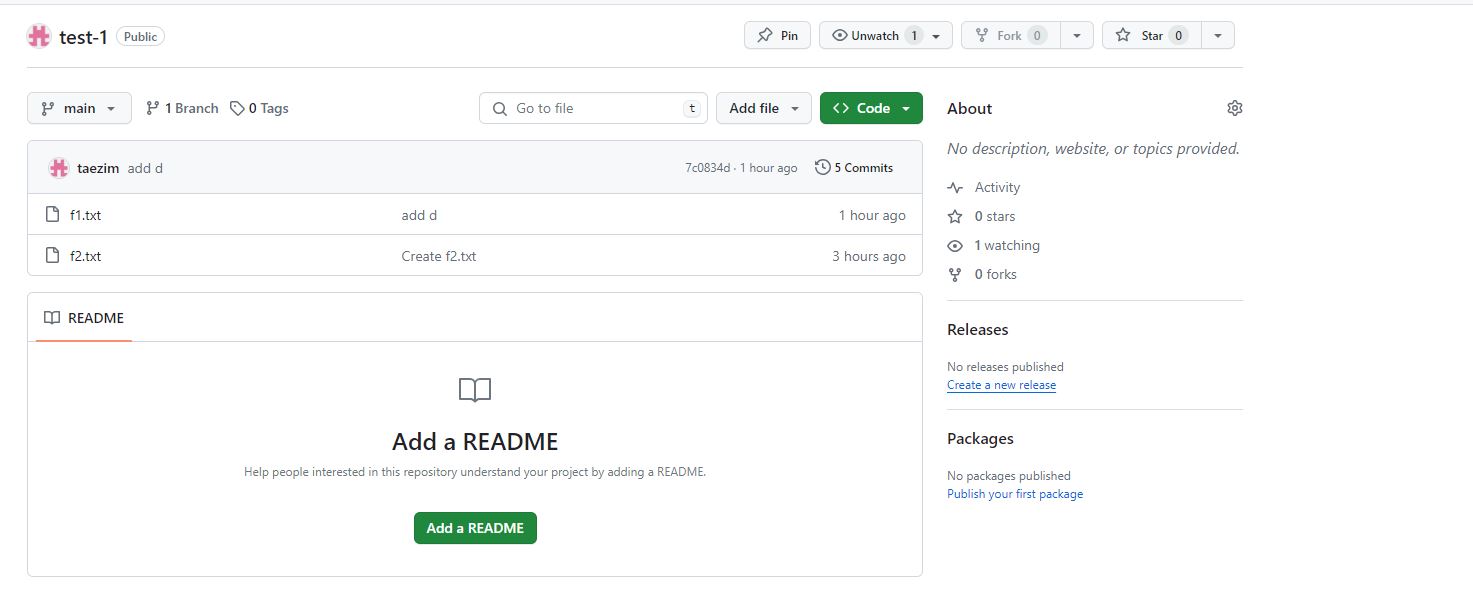Click the large book icon above Add a README

(x=475, y=390)
